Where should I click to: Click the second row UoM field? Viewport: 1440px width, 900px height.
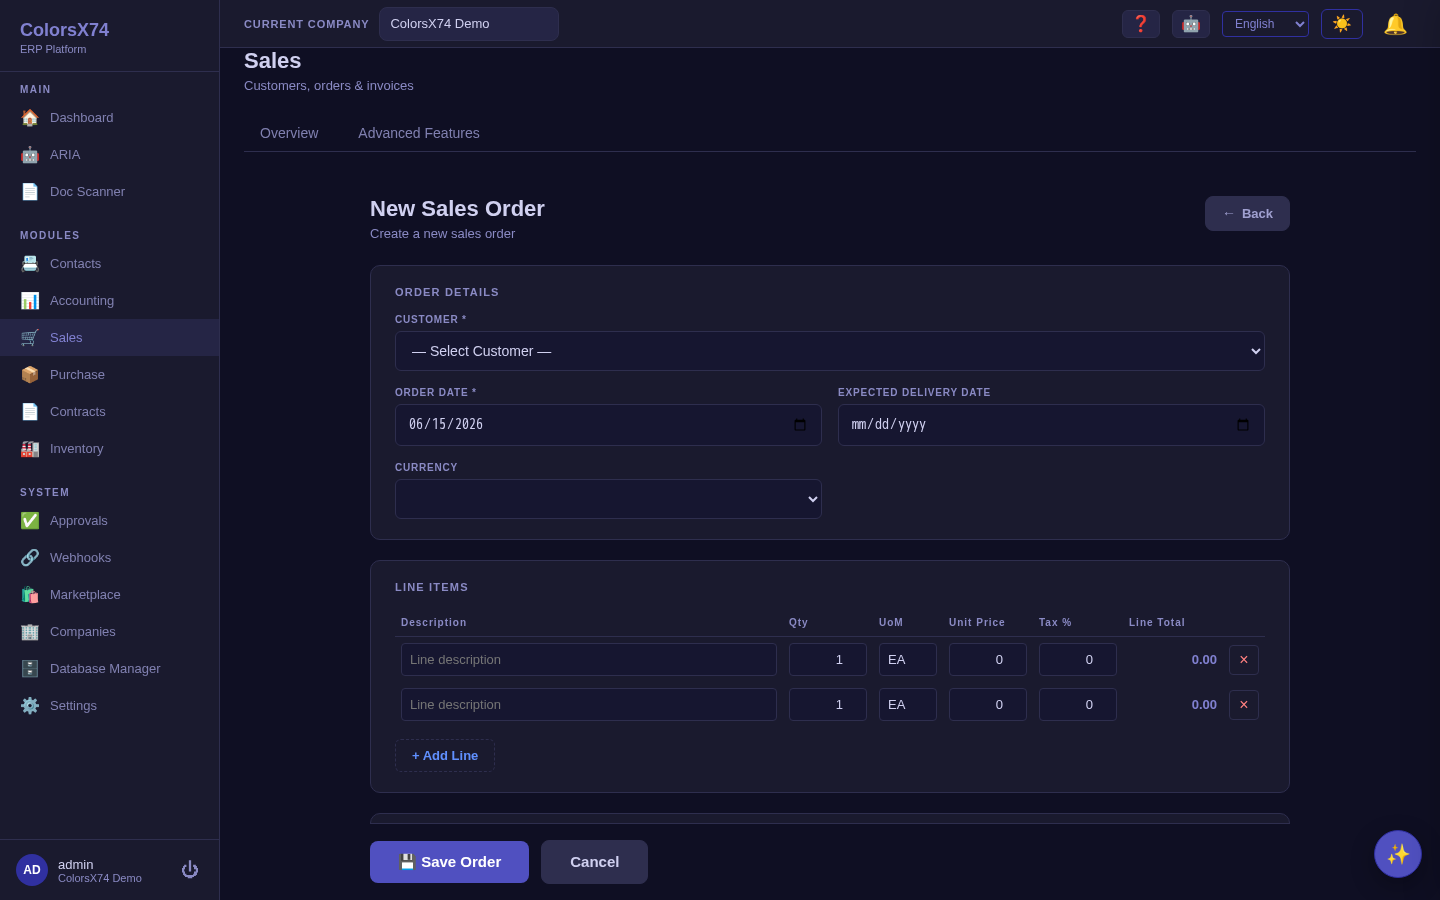coord(908,705)
